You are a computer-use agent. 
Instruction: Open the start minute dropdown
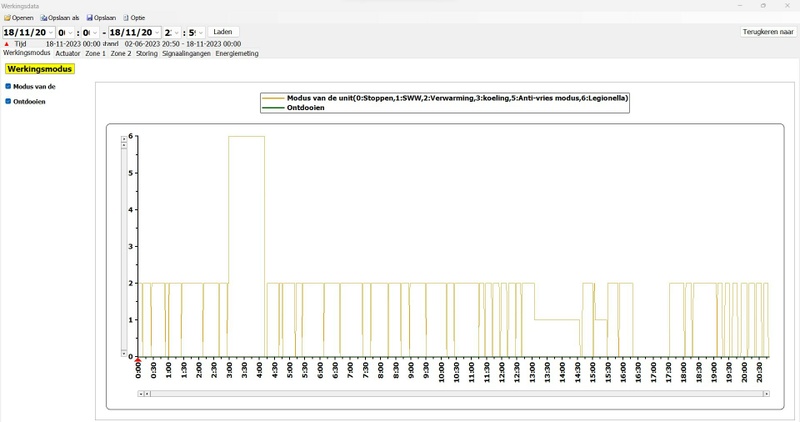click(94, 33)
